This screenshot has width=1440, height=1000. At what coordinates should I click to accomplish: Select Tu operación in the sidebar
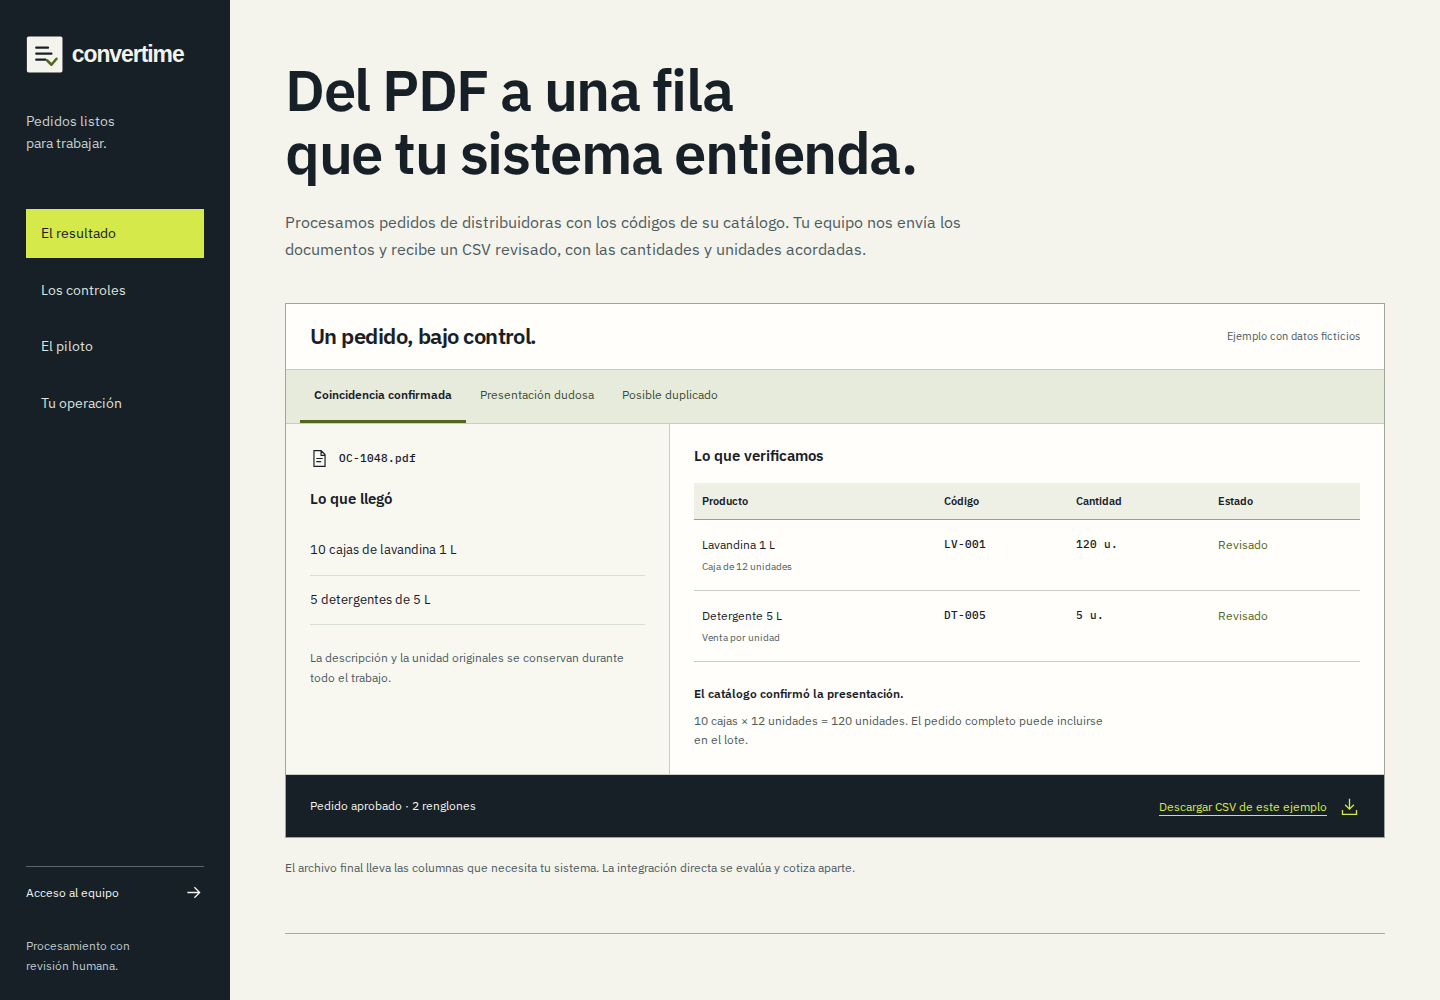point(115,403)
